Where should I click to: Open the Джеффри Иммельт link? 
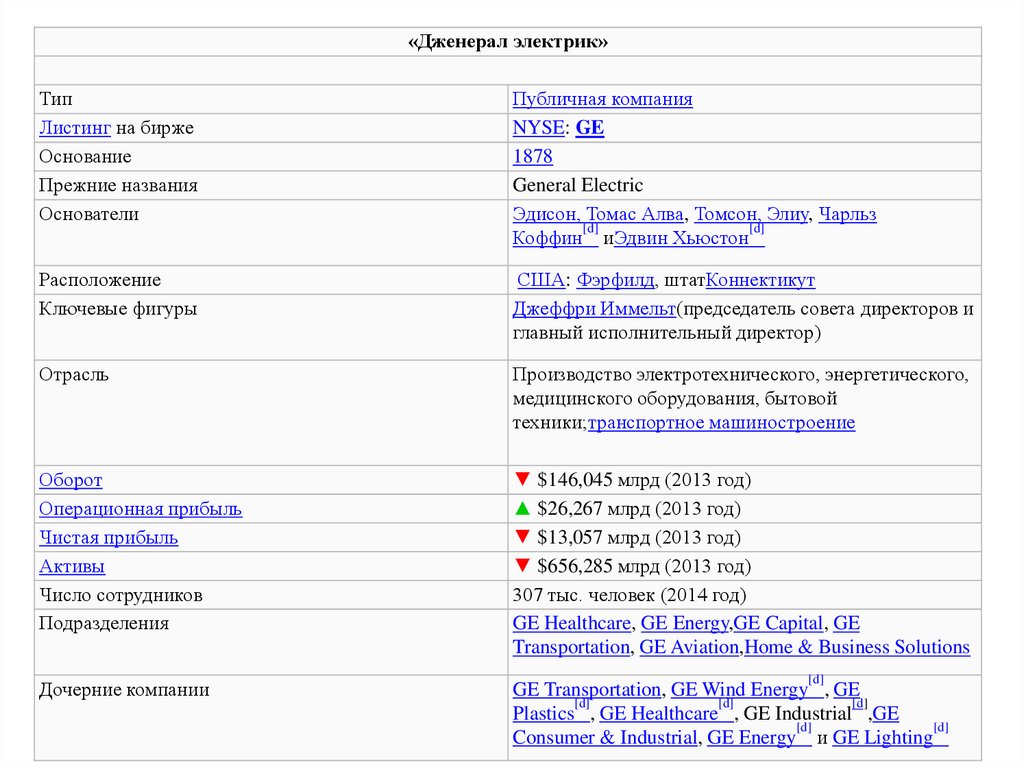(594, 309)
